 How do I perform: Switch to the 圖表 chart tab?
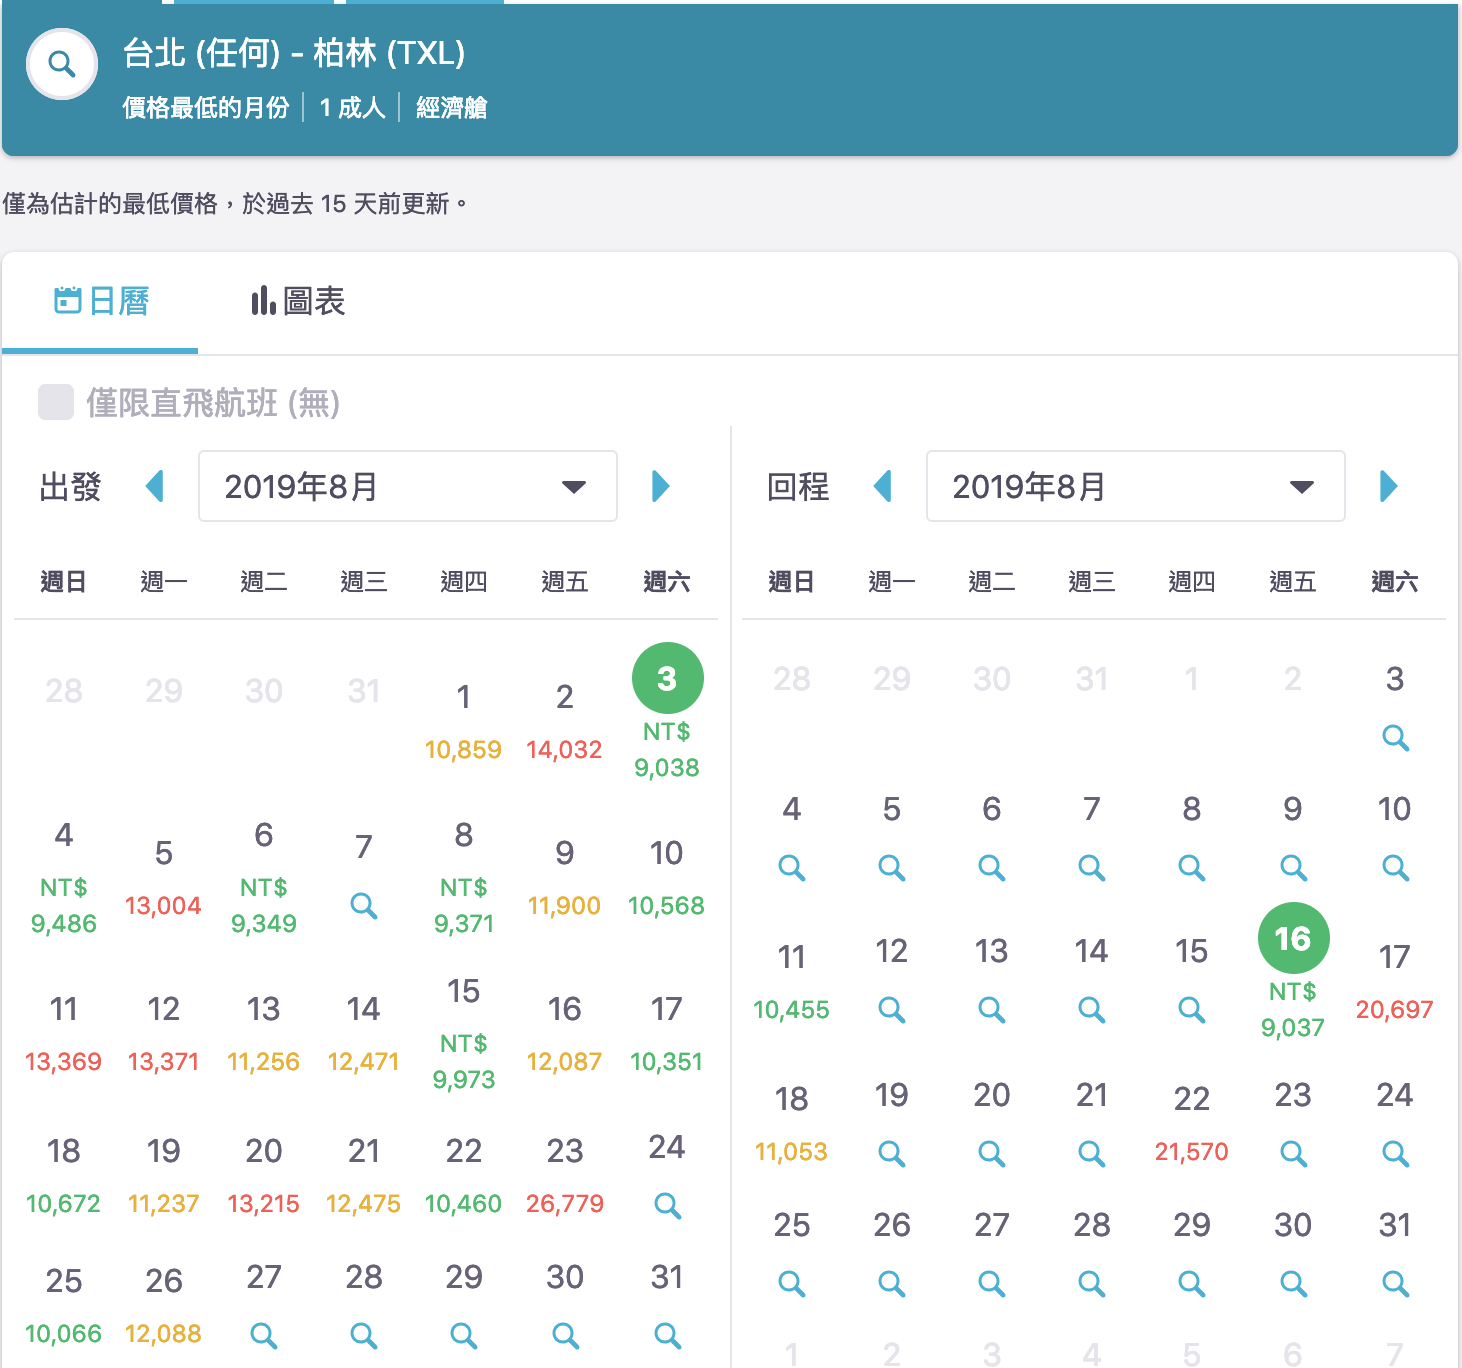[x=298, y=301]
